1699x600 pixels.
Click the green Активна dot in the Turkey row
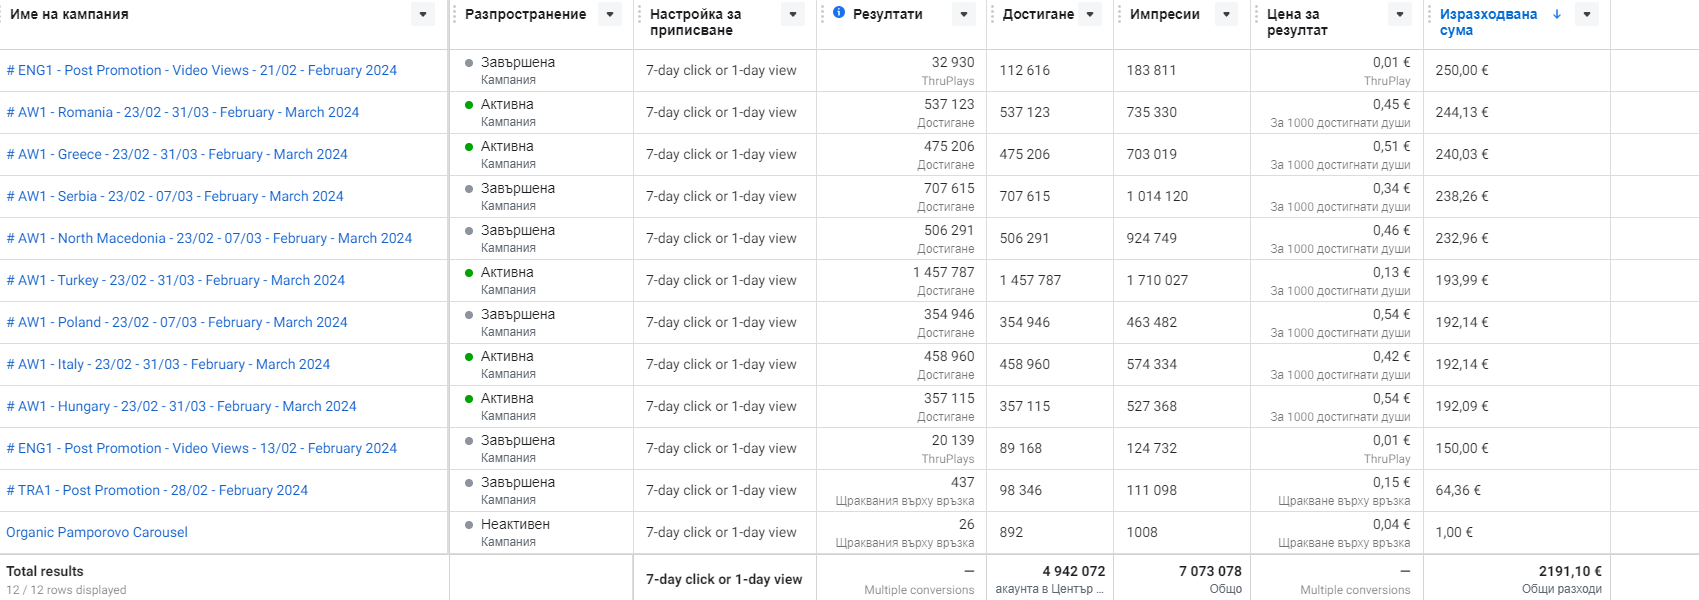point(469,273)
